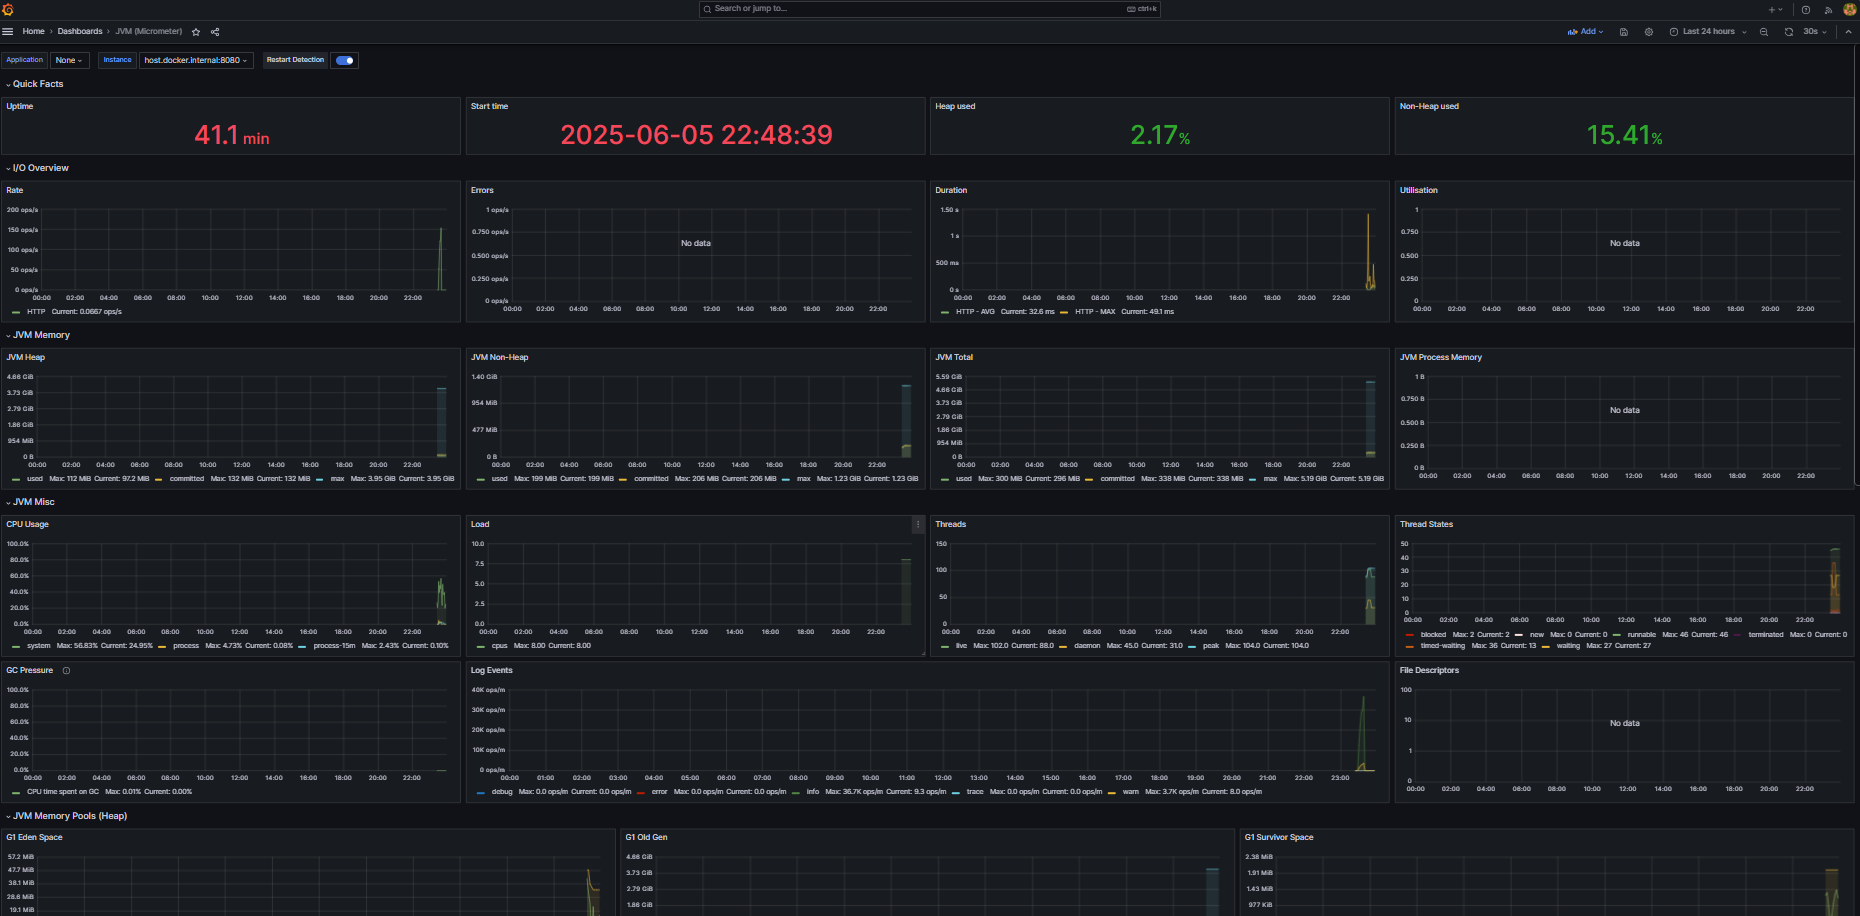Click the GC Pressure info icon
Viewport: 1860px width, 916px height.
pyautogui.click(x=66, y=671)
